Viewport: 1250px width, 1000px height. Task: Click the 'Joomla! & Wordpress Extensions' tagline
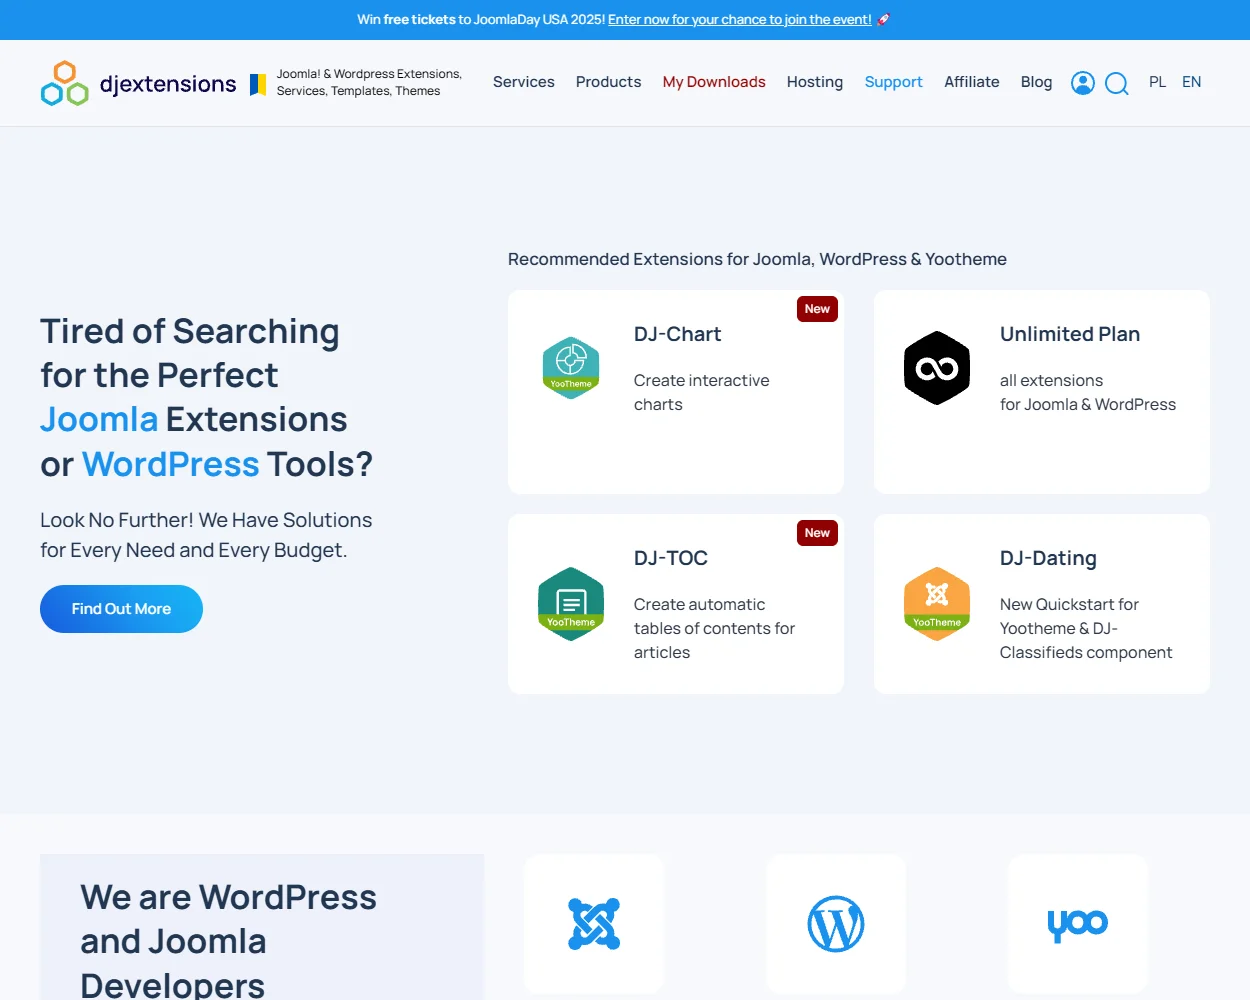369,82
